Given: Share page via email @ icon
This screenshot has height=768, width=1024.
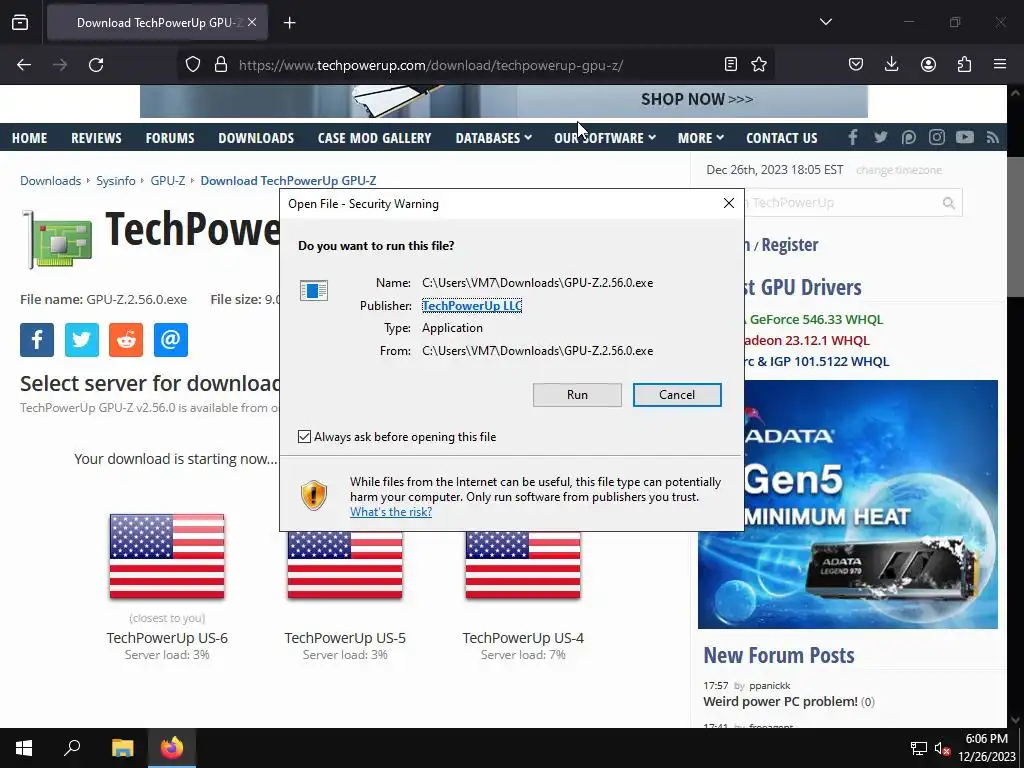Looking at the screenshot, I should click(170, 340).
